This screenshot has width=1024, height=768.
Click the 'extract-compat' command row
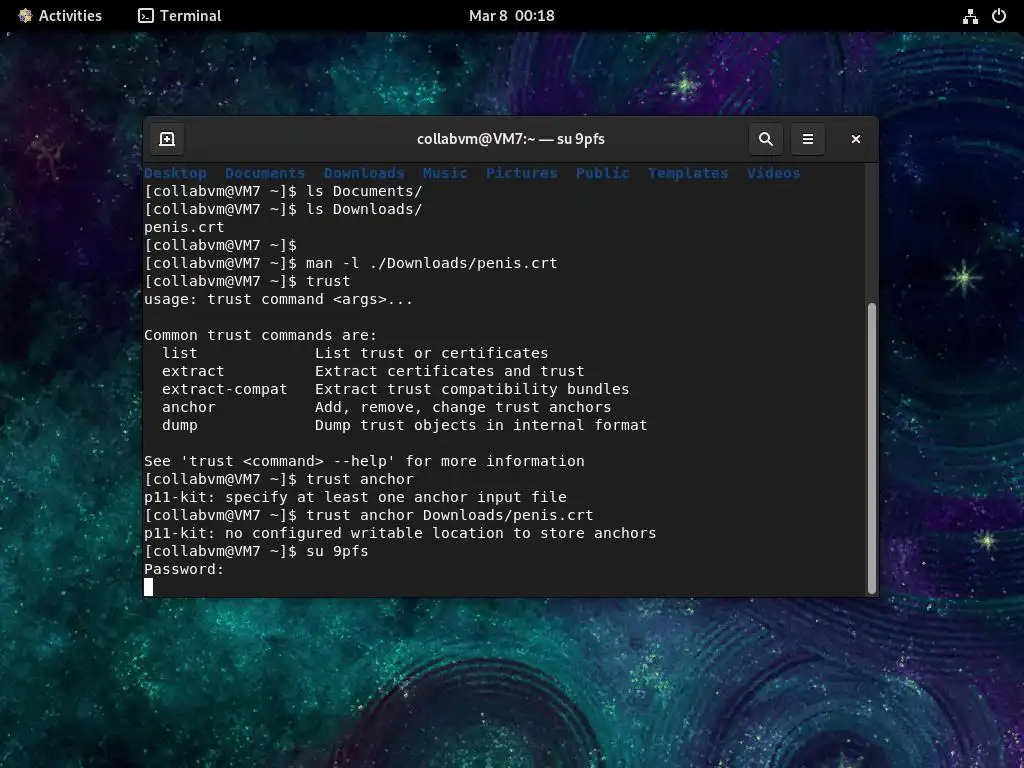click(x=396, y=389)
